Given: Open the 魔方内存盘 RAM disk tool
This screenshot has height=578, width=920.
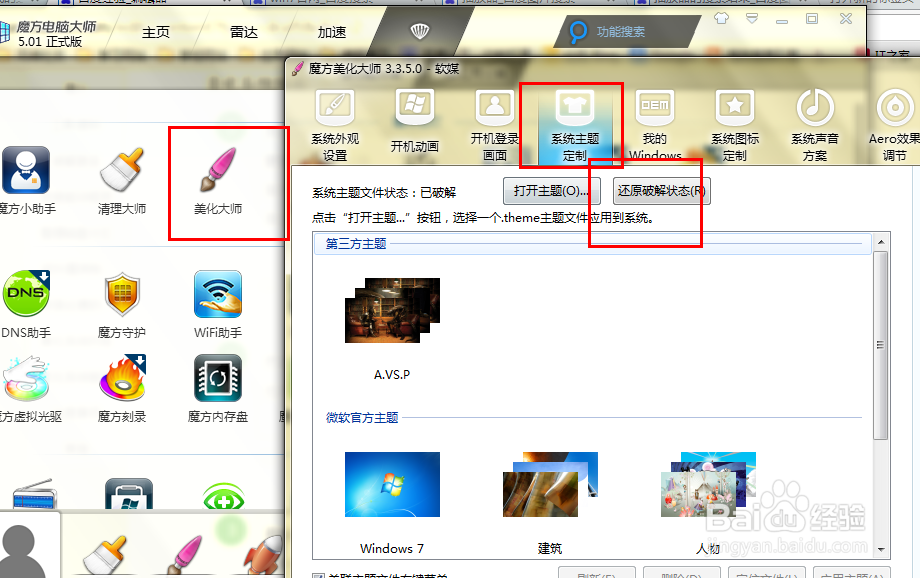Looking at the screenshot, I should pyautogui.click(x=218, y=378).
